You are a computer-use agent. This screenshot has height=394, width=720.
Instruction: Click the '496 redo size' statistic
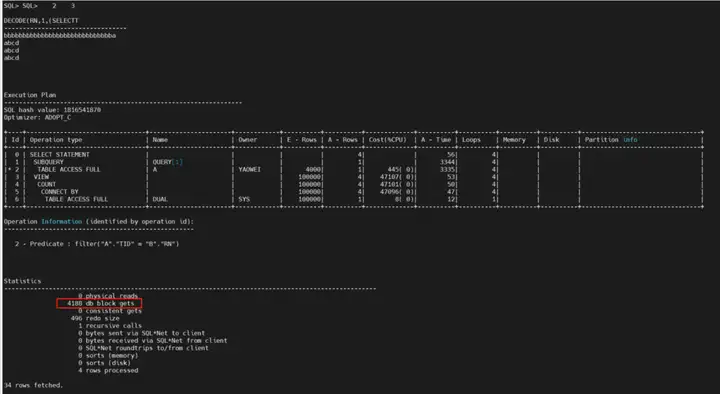95,318
